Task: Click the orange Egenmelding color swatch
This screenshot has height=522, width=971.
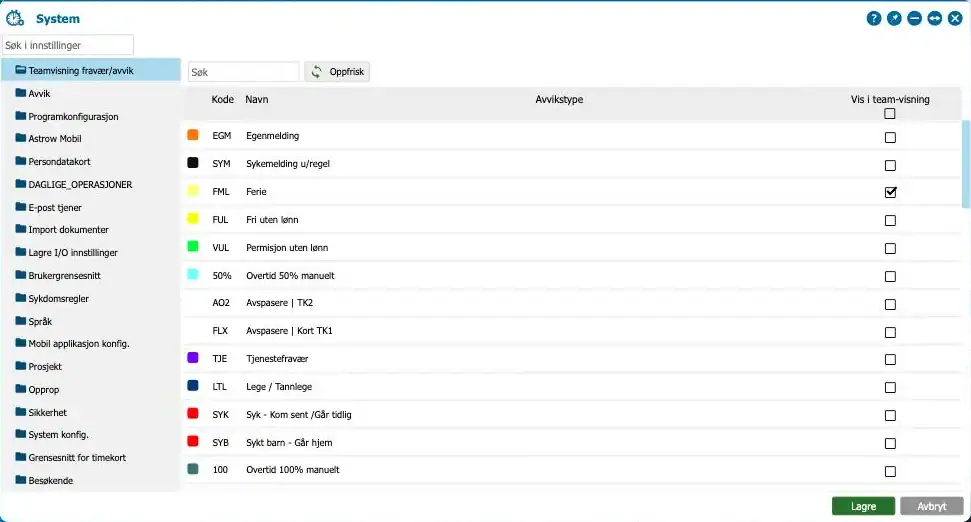Action: tap(193, 135)
